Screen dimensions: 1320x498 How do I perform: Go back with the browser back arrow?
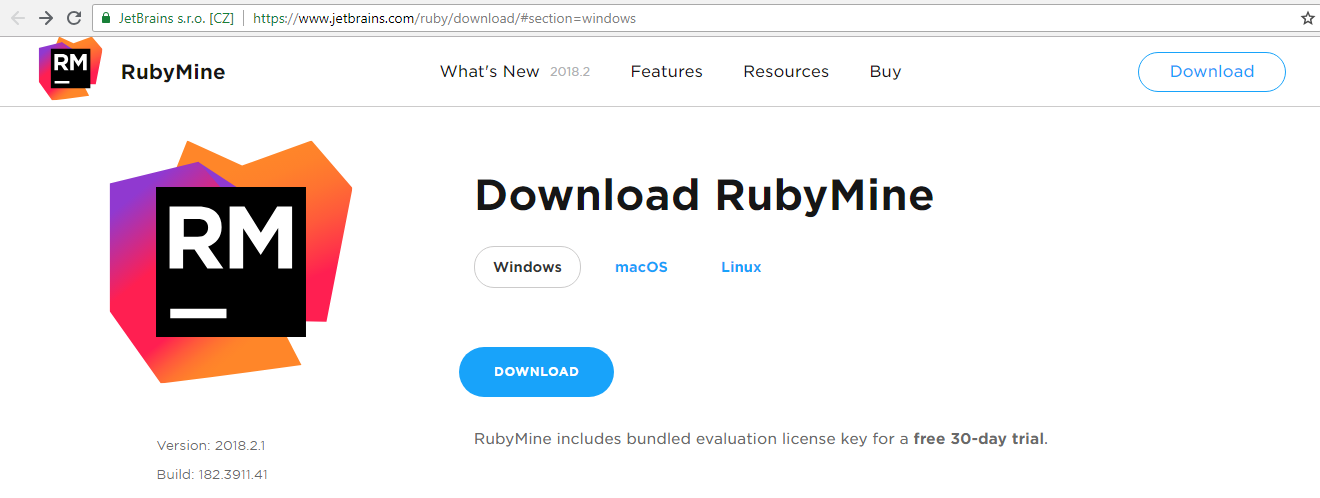(18, 18)
